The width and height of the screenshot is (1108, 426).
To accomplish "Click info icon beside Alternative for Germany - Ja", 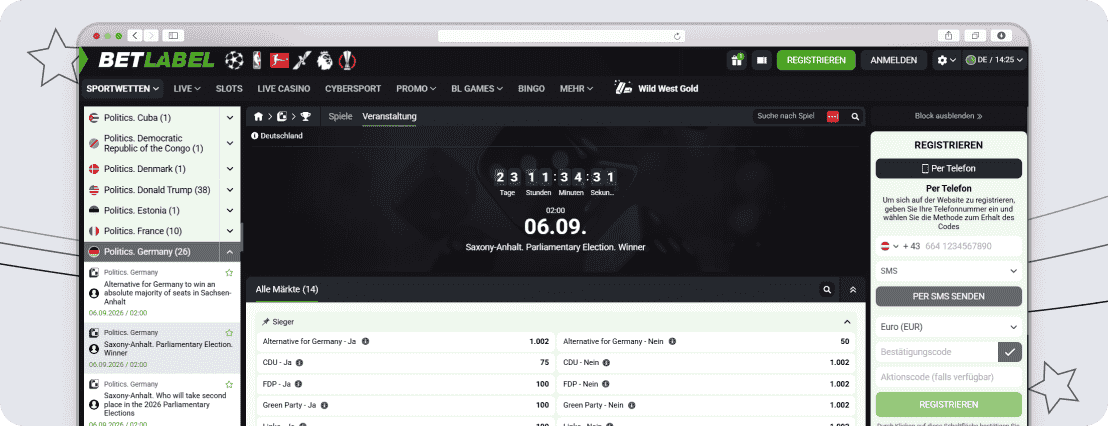I will [365, 341].
